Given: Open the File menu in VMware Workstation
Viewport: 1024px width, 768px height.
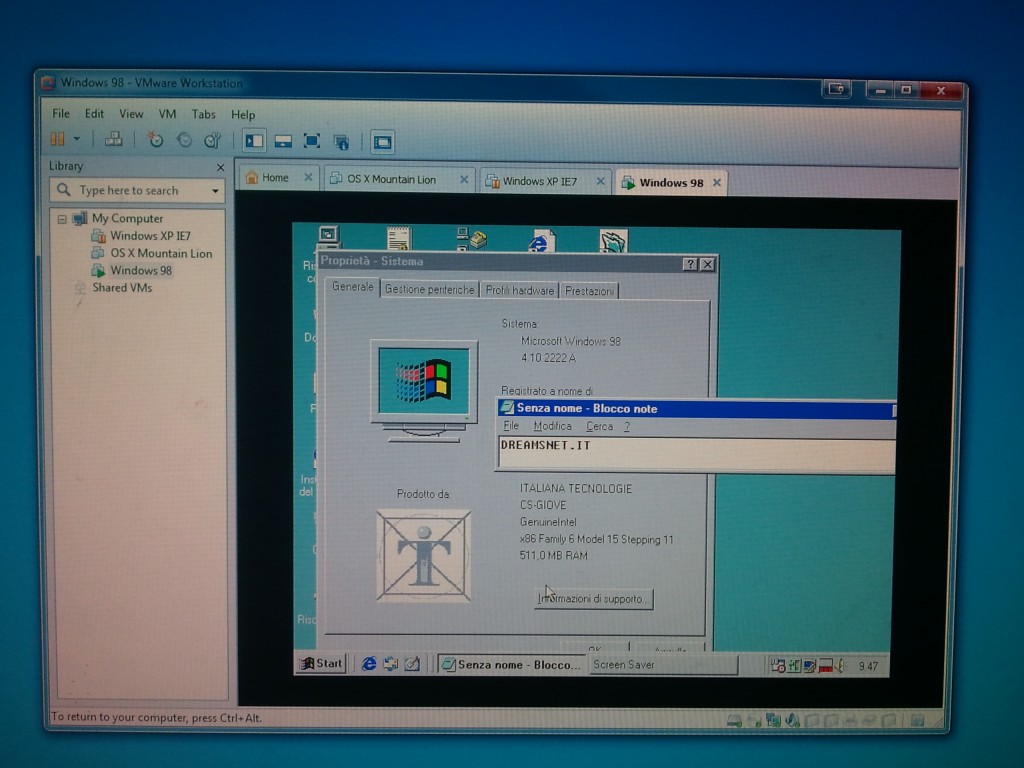Looking at the screenshot, I should (61, 114).
